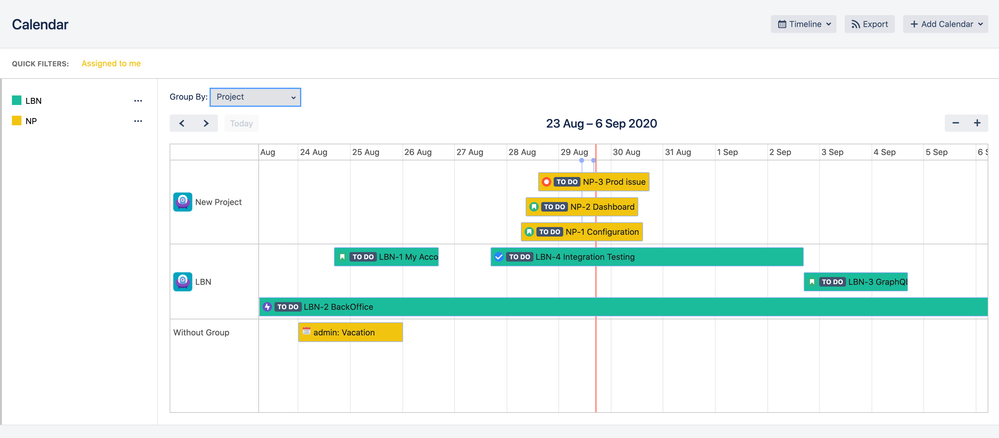Click the LBN-1 My Account story icon
Viewport: 999px width, 438px height.
pos(342,257)
